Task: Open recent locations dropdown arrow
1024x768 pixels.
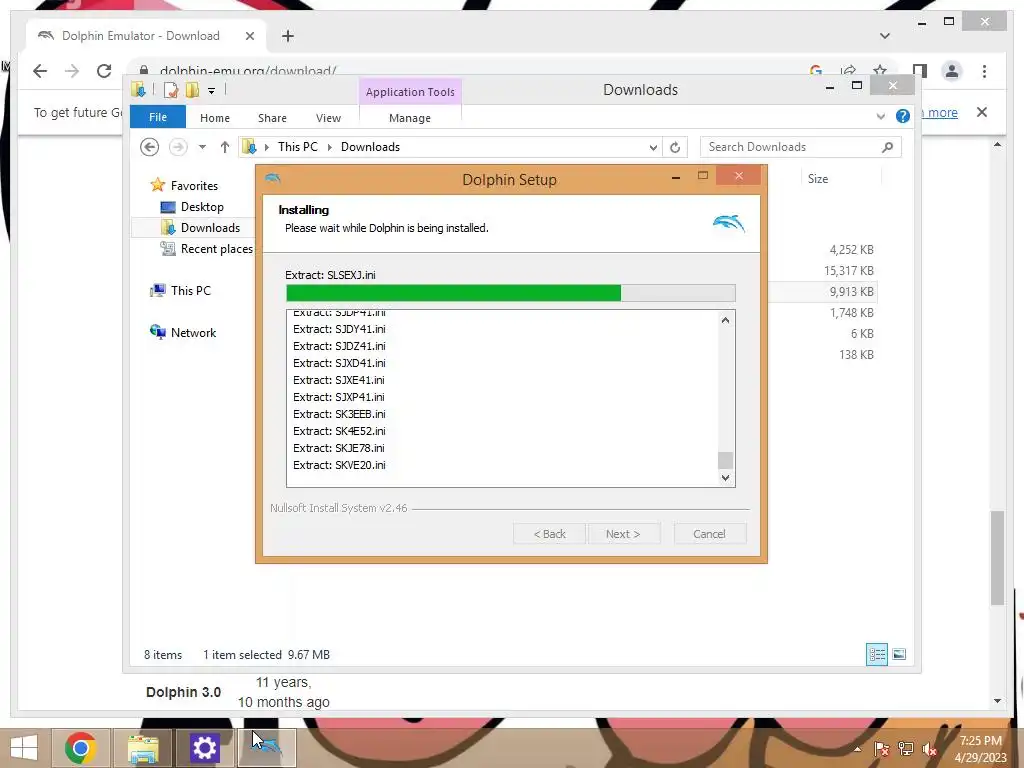Action: (202, 147)
